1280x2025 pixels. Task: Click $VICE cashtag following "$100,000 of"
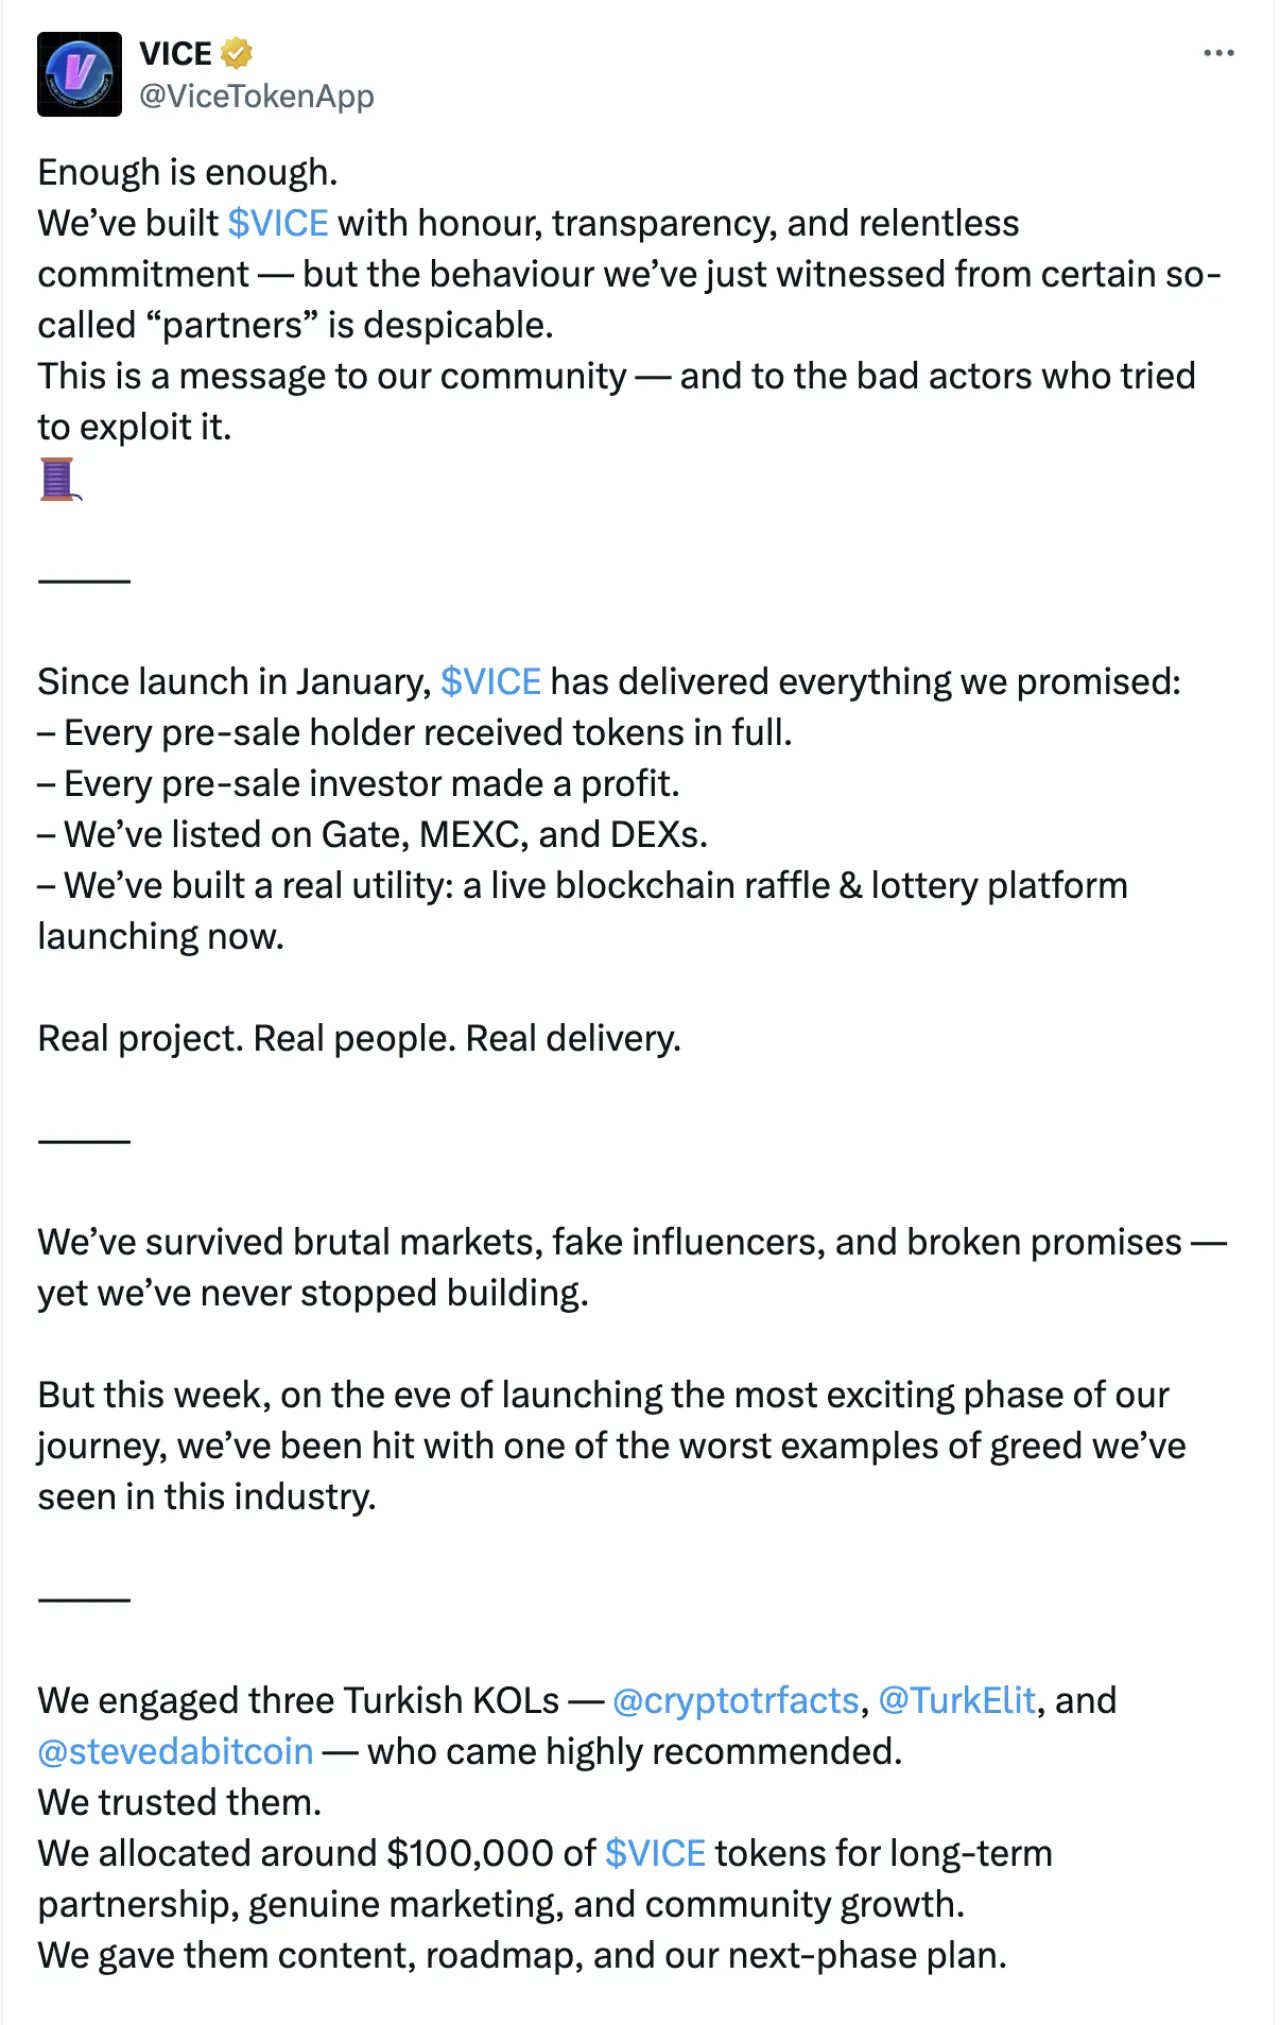pos(655,1854)
